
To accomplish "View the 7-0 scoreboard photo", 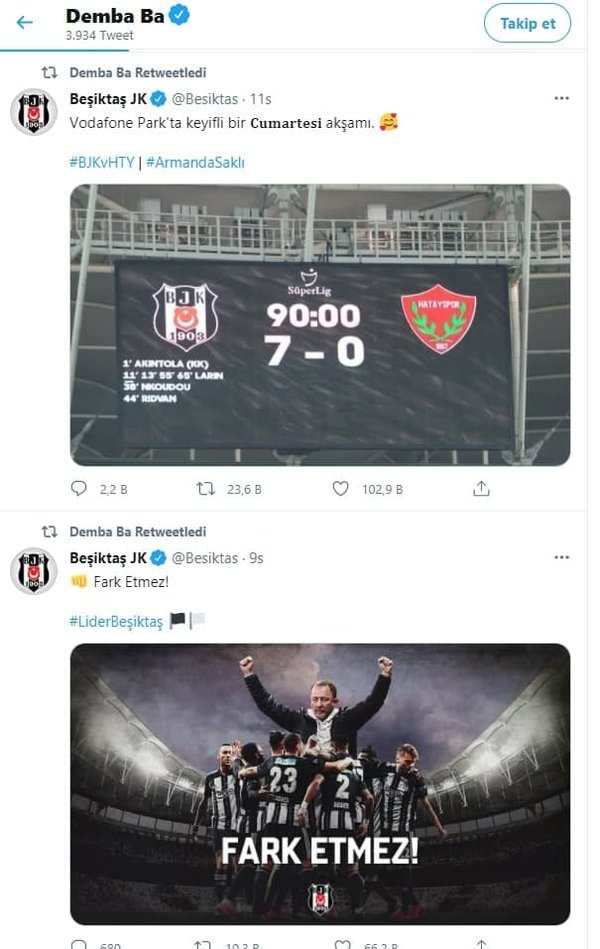I will pos(320,325).
